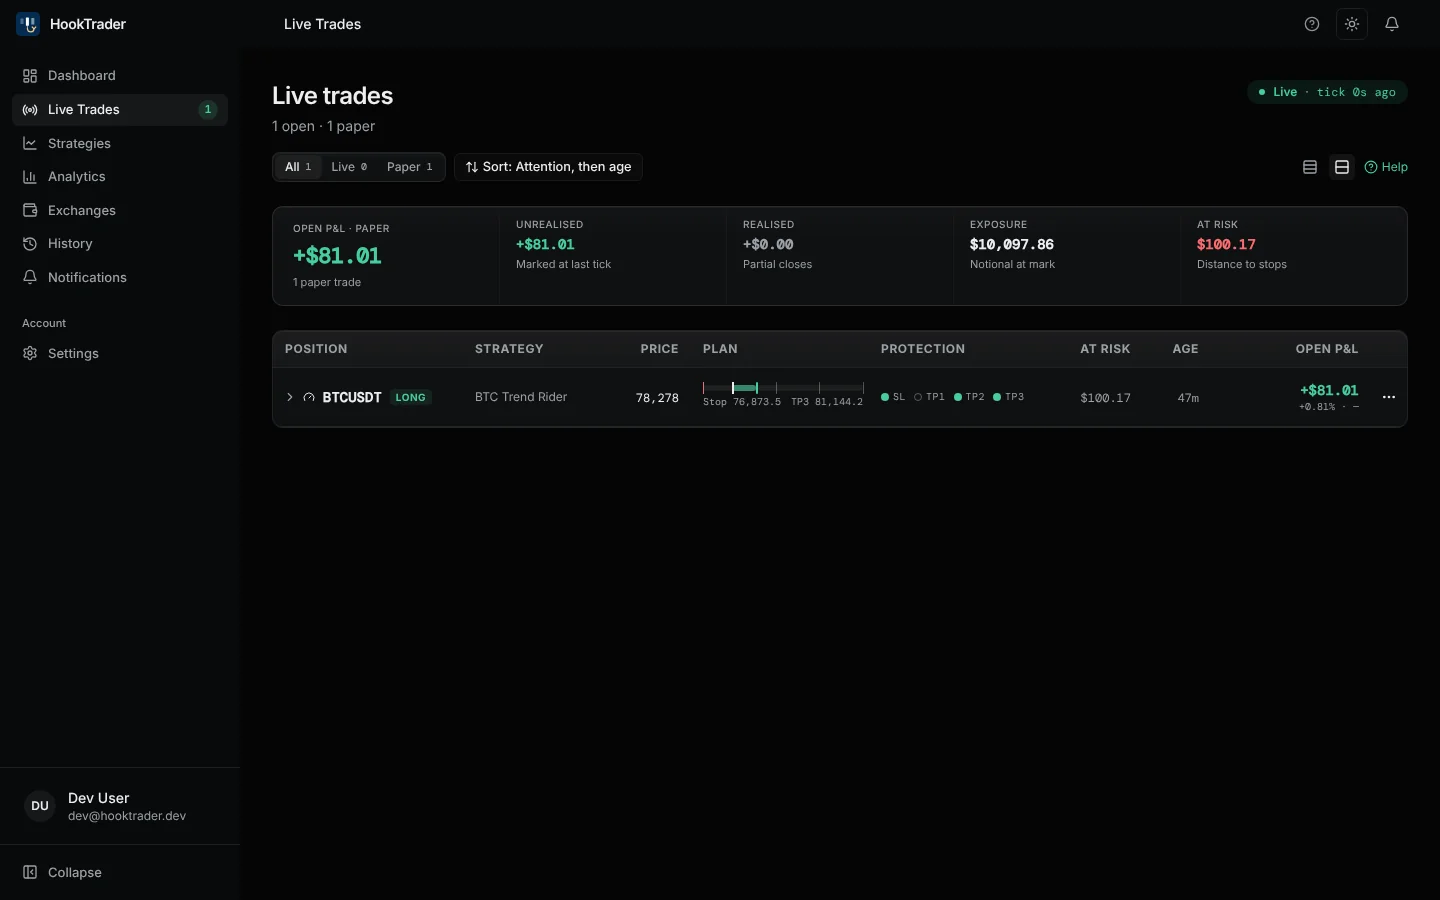Select the All trades filter tab

pos(298,167)
